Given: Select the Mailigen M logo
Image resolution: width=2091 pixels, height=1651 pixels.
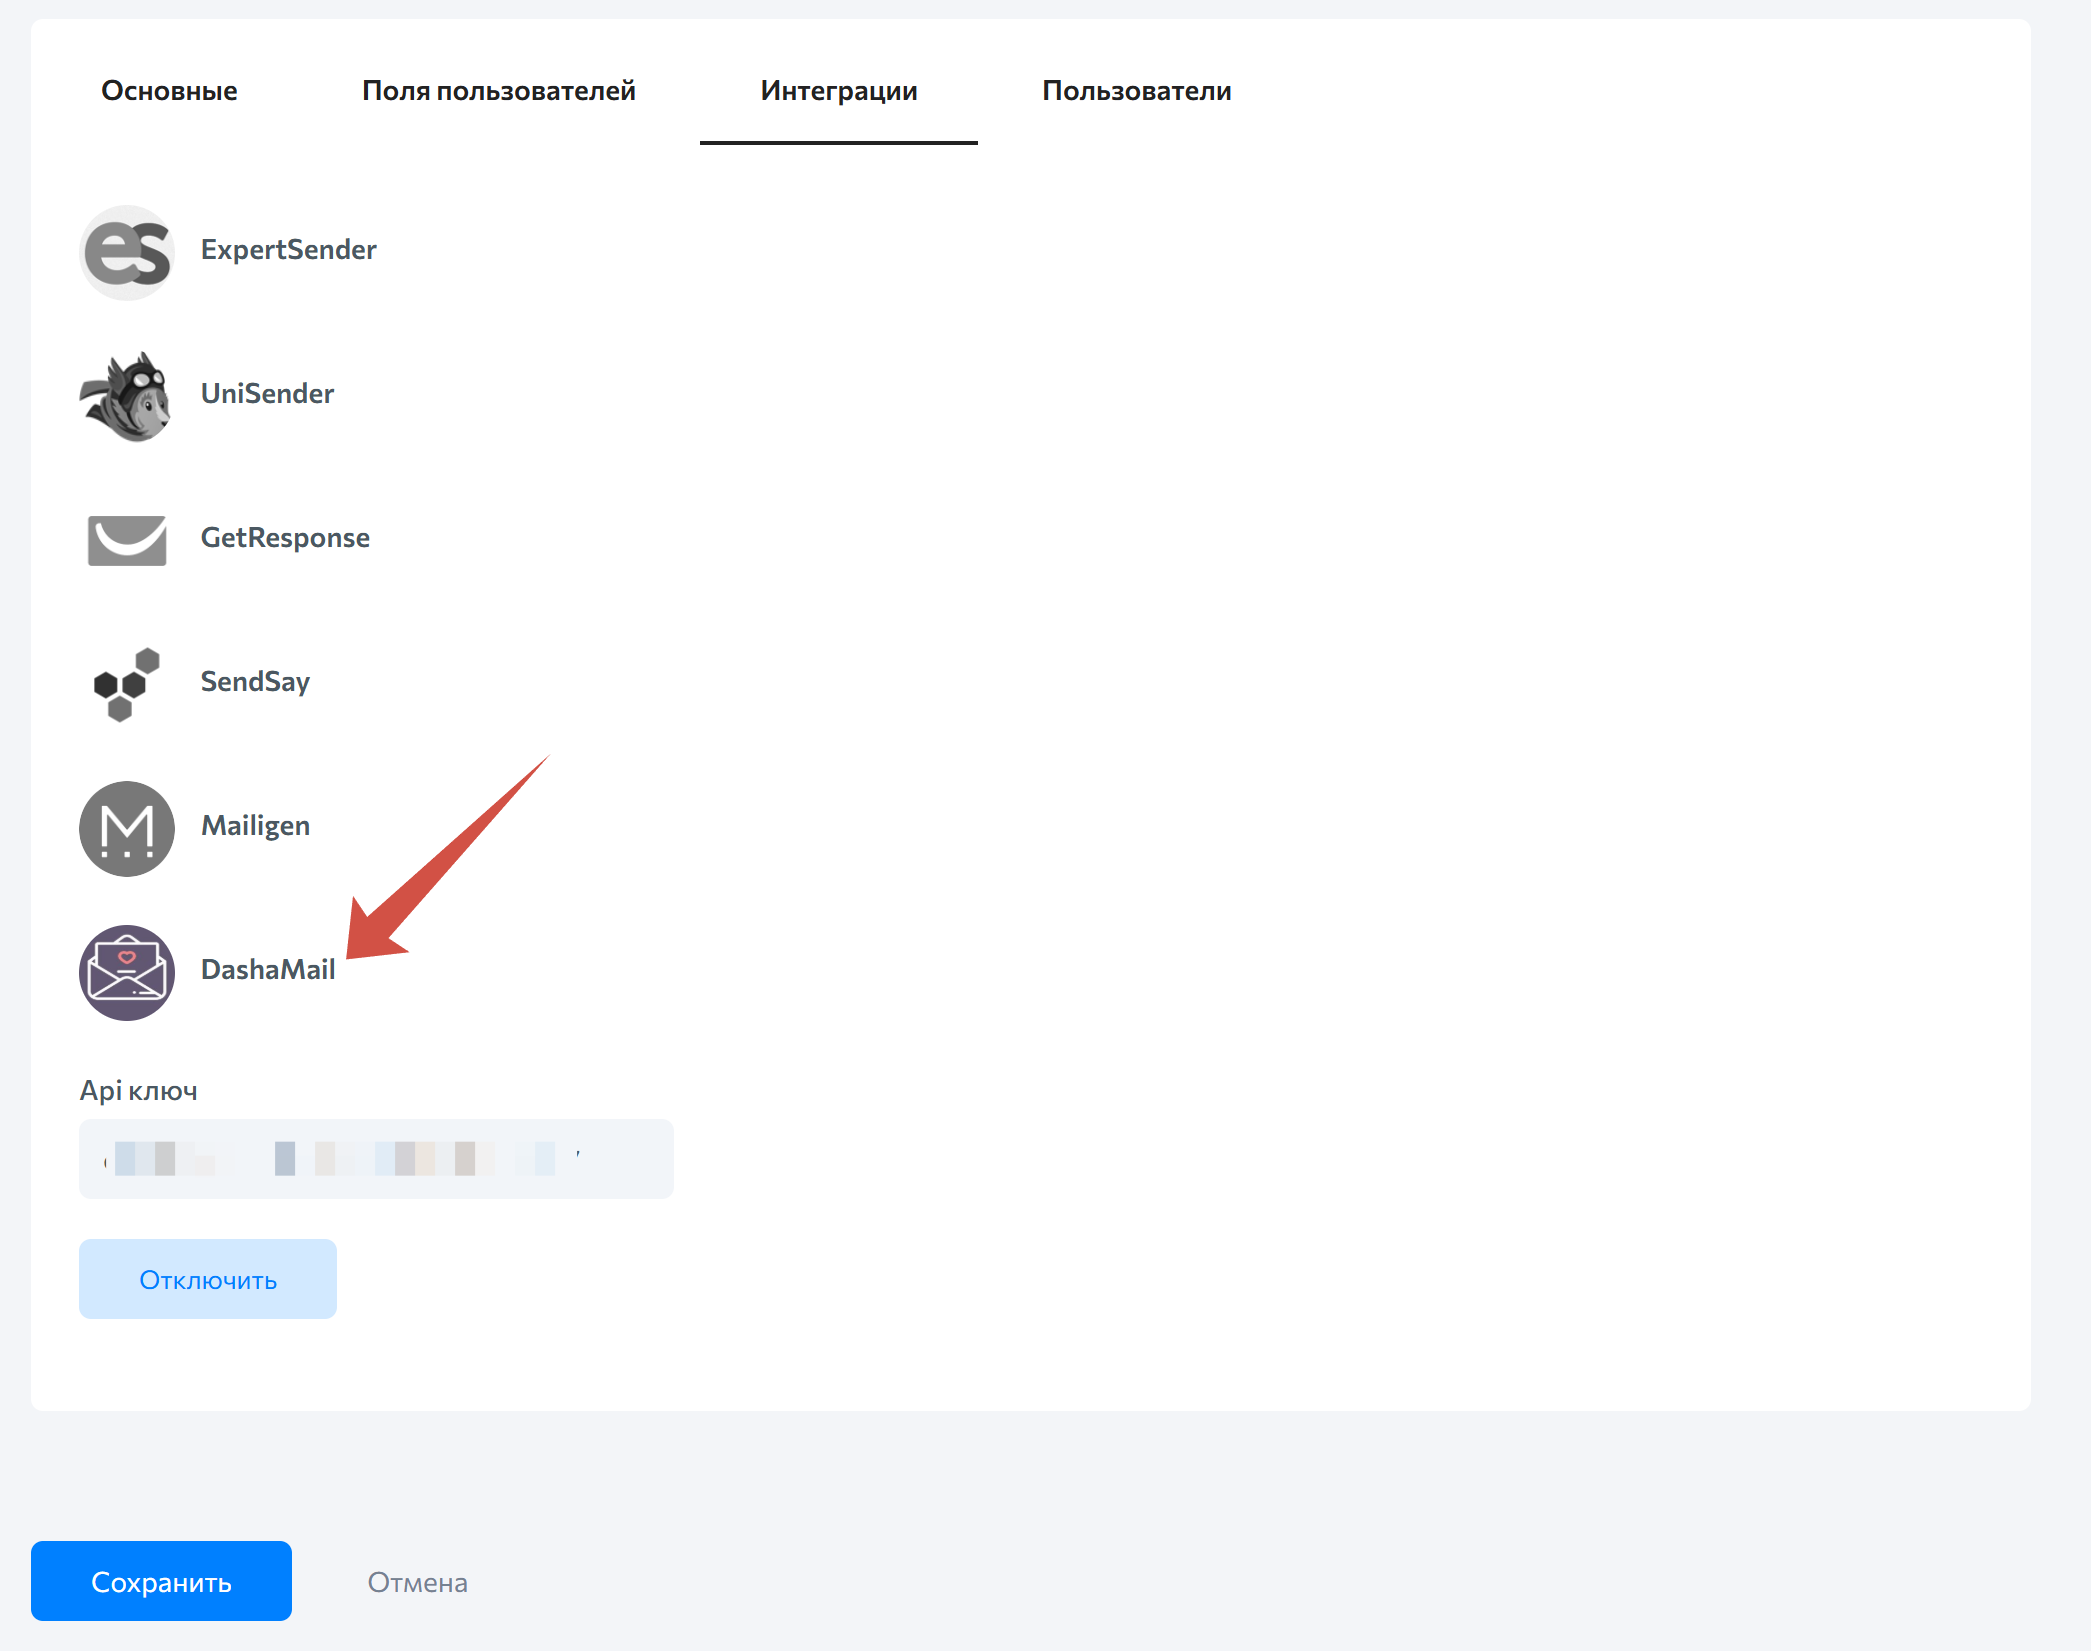Looking at the screenshot, I should pyautogui.click(x=127, y=828).
